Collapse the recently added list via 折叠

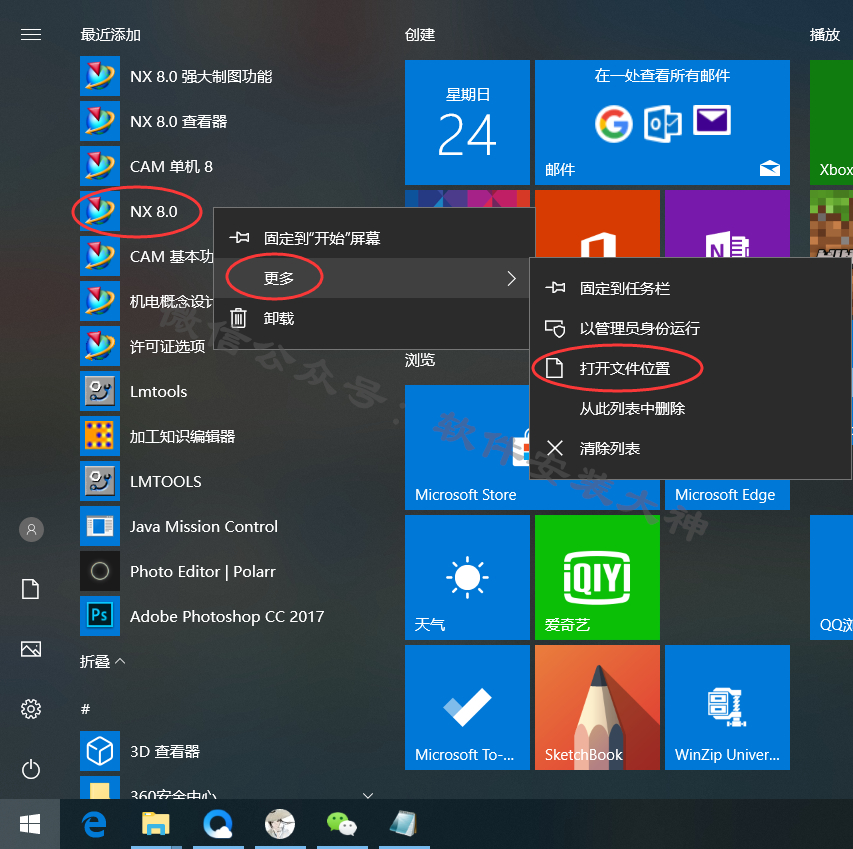[102, 661]
